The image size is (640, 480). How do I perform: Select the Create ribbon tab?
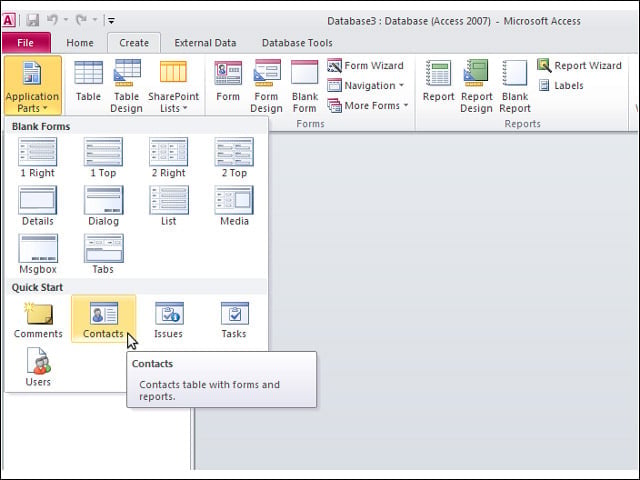(x=134, y=43)
